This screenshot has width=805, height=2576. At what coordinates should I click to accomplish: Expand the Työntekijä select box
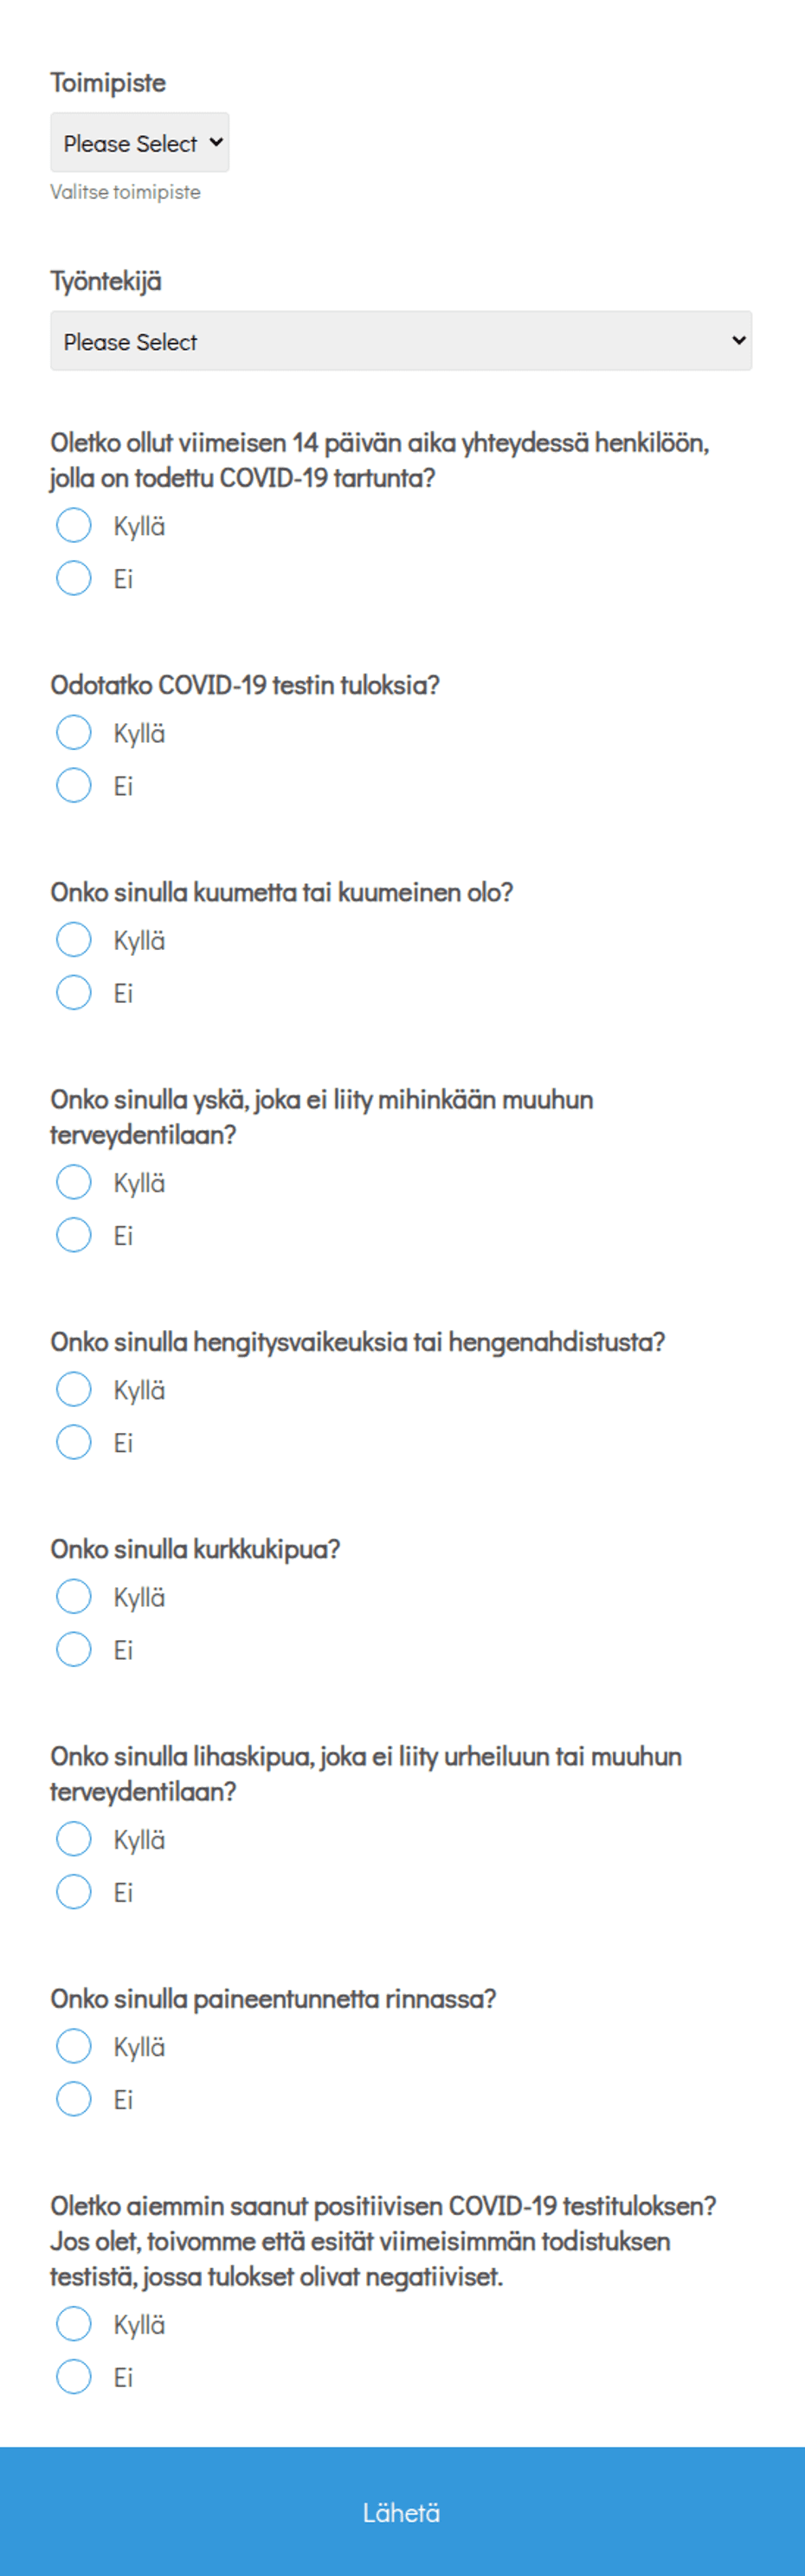point(401,341)
